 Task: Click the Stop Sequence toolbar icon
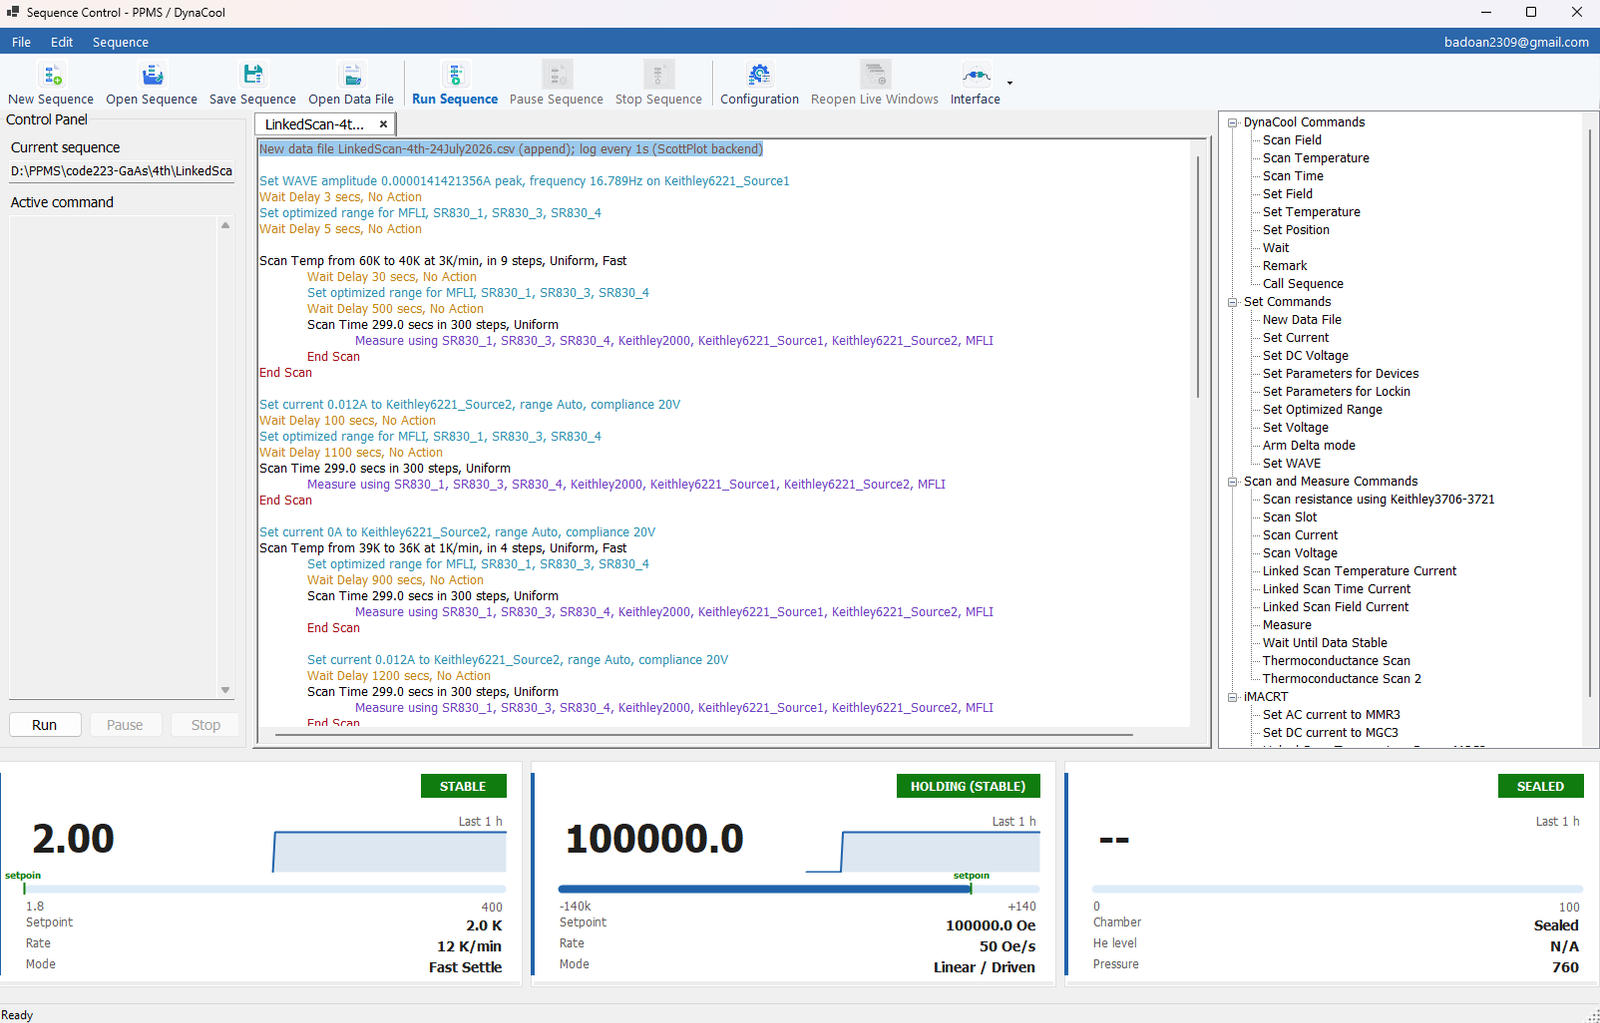(659, 75)
